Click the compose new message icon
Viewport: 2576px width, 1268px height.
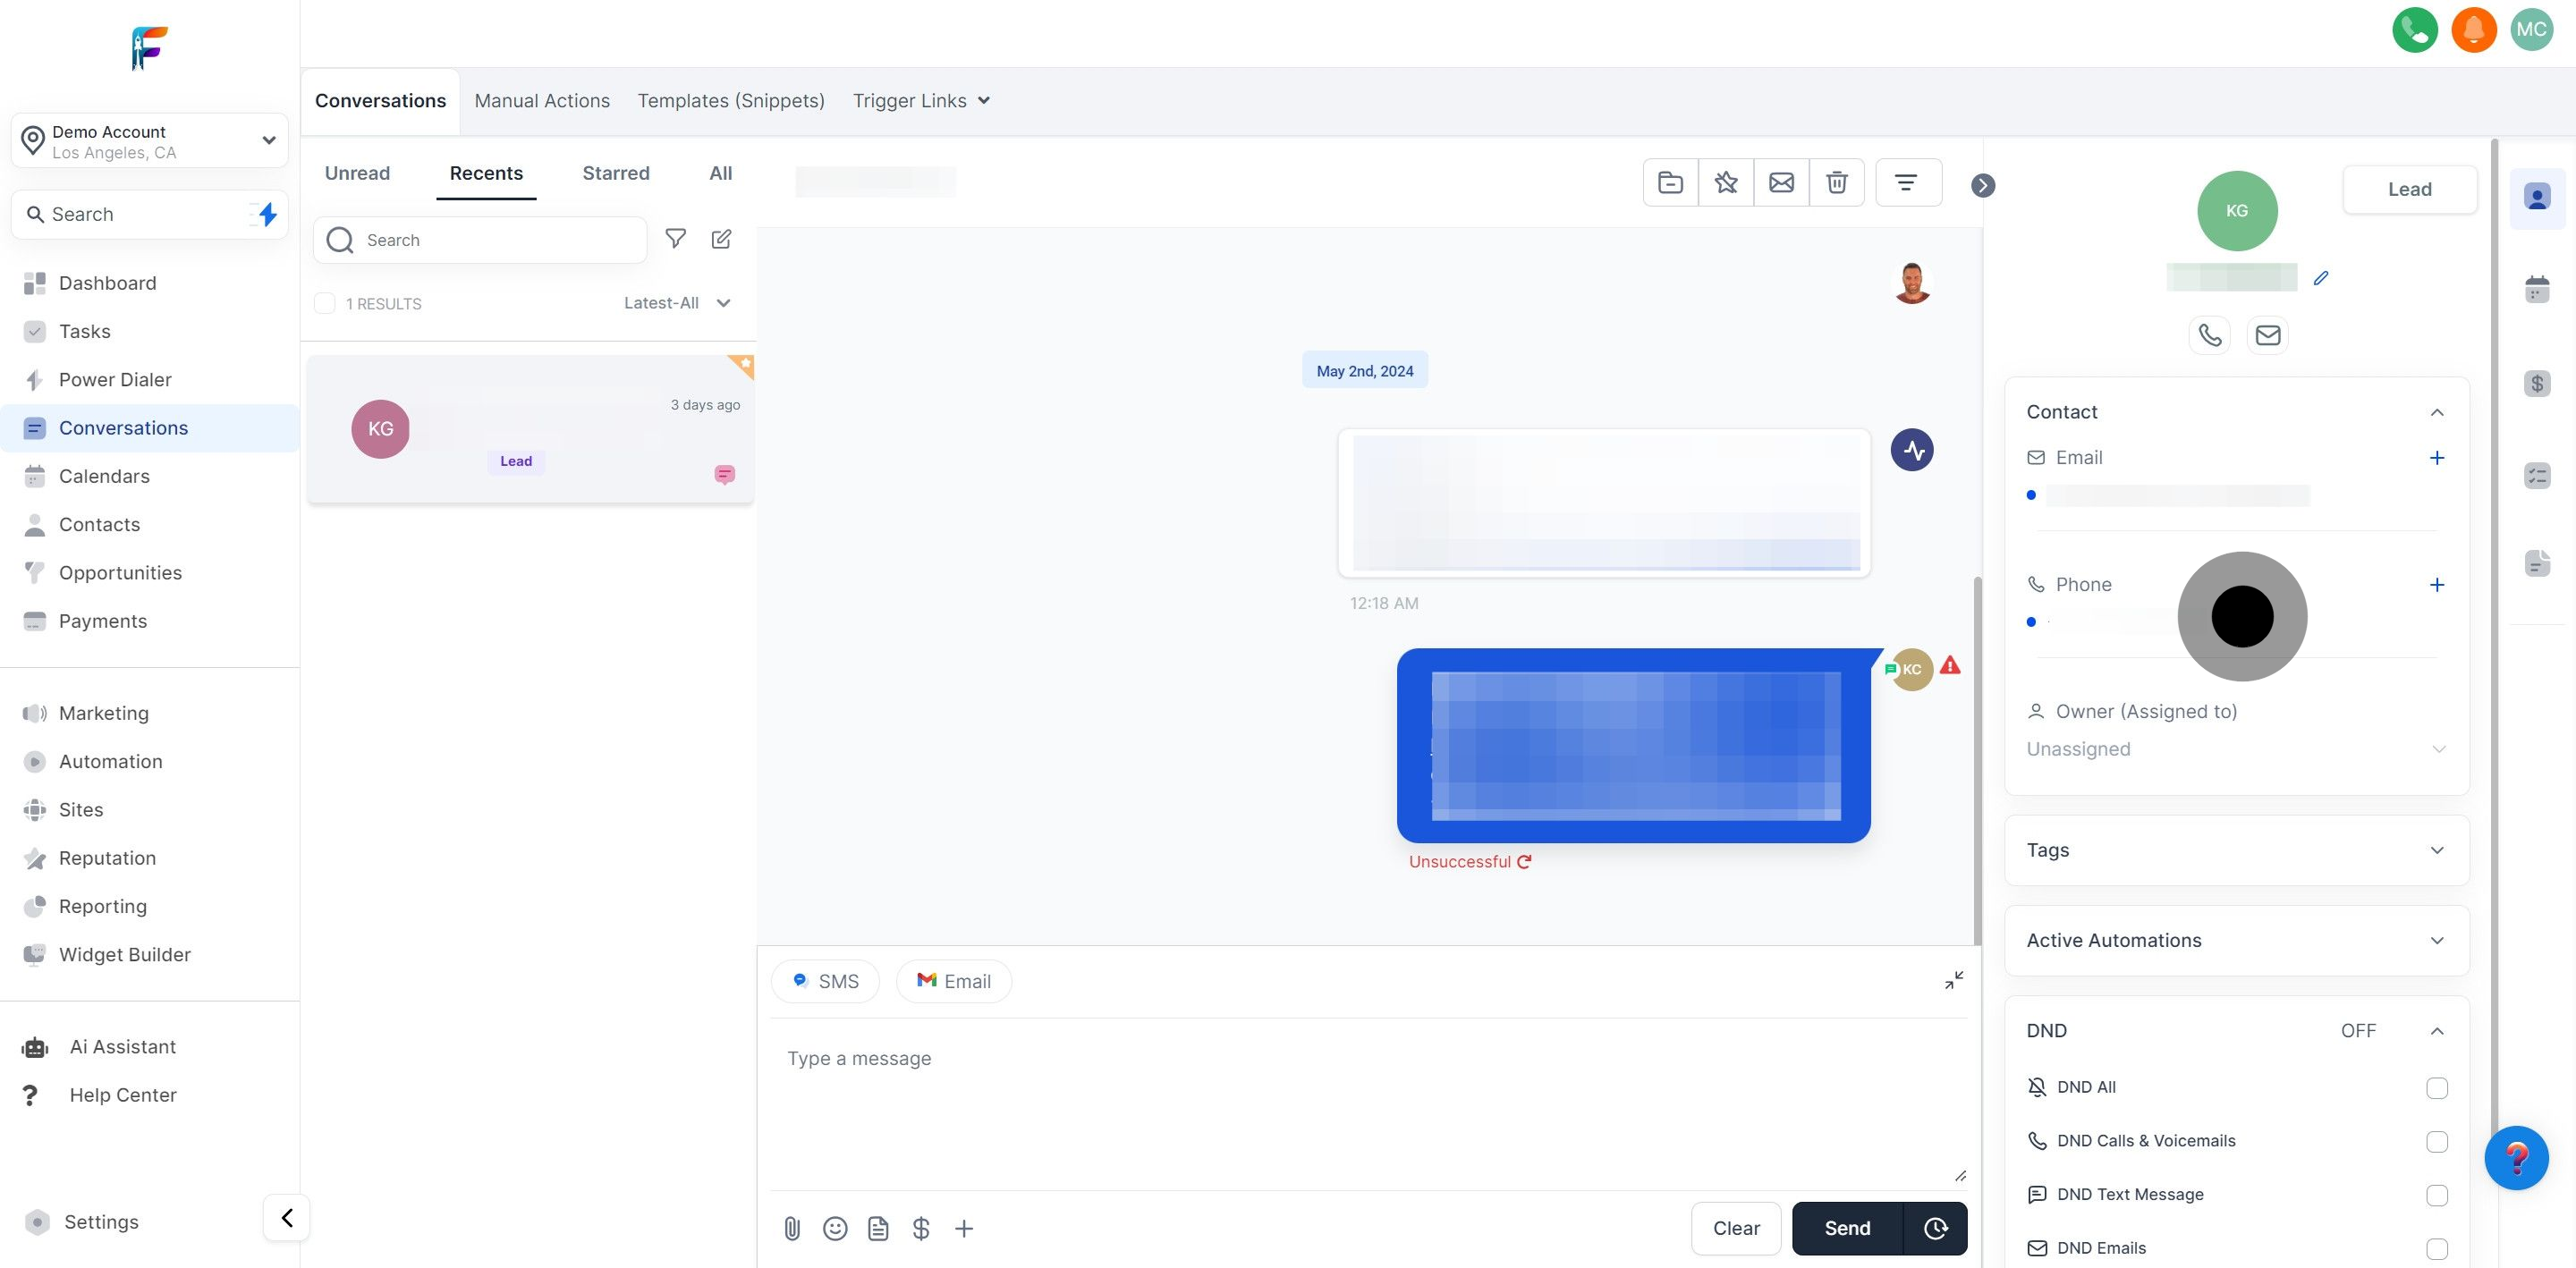721,239
